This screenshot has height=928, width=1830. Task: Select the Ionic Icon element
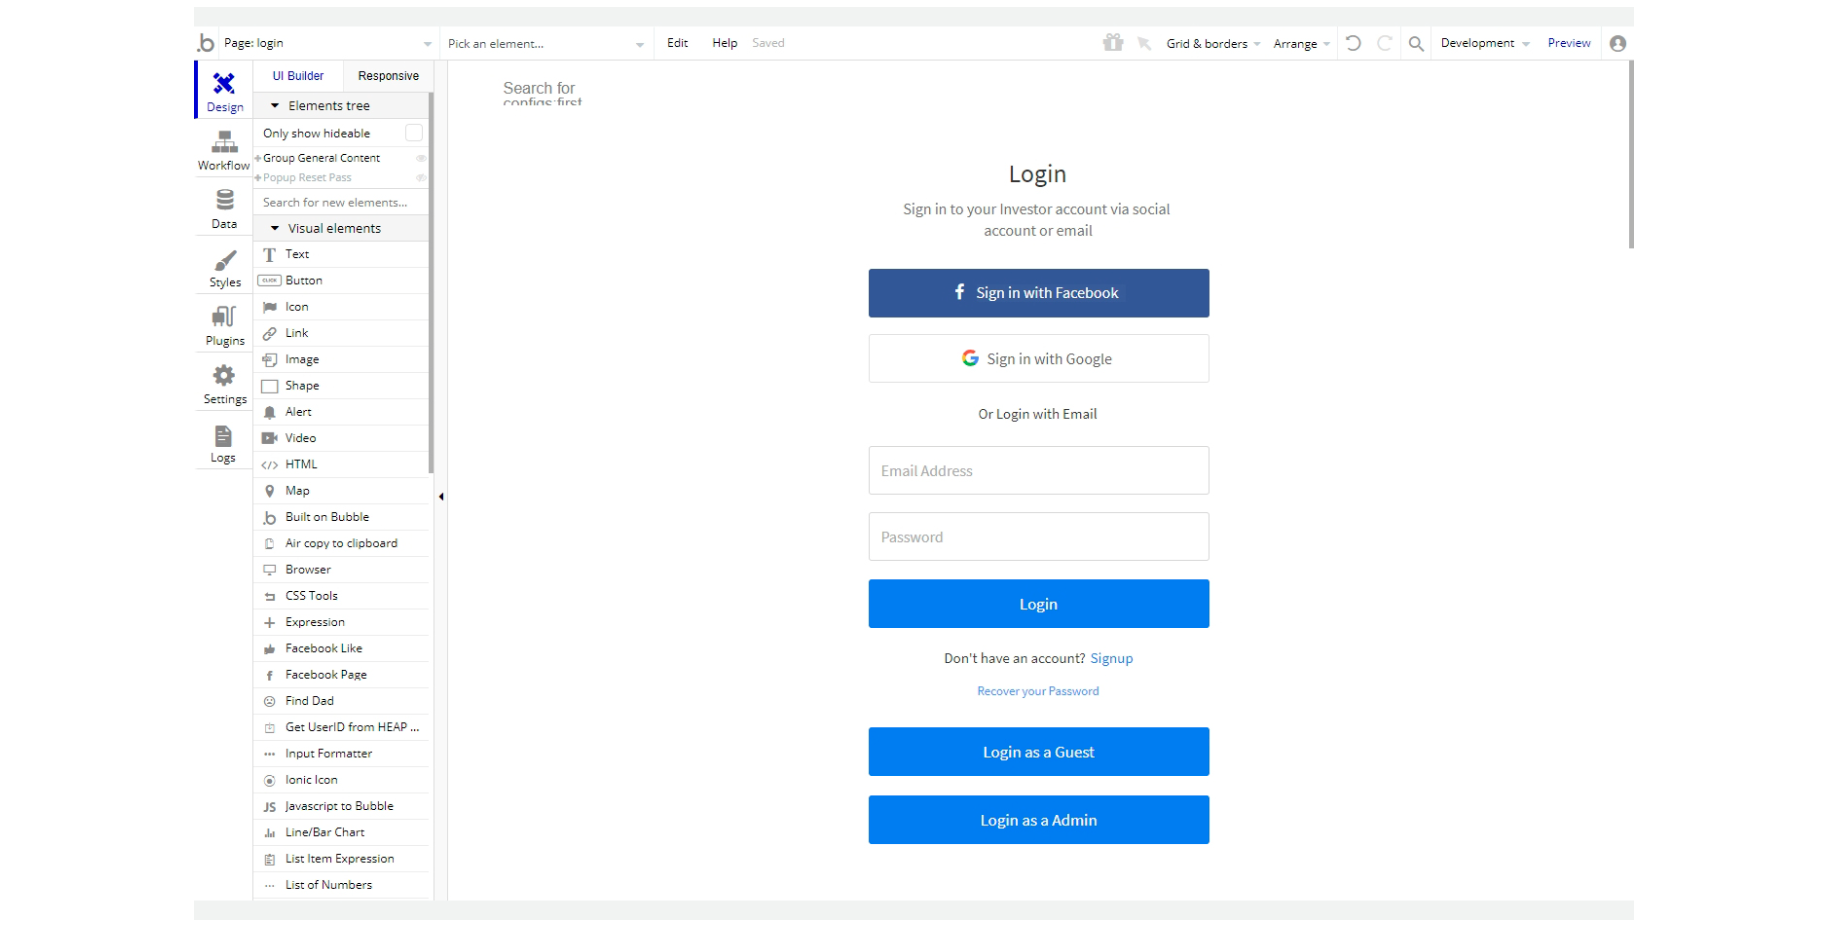coord(342,780)
